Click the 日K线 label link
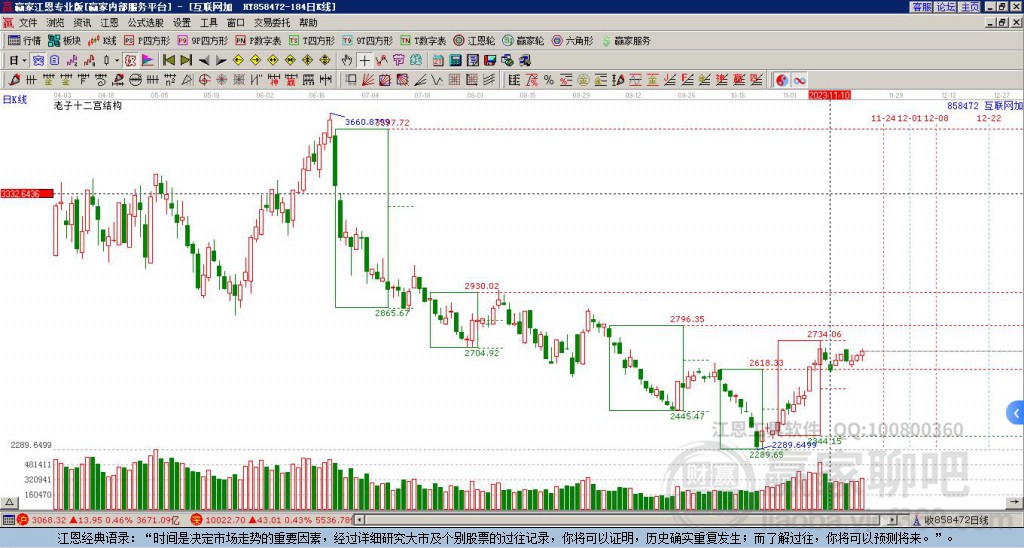The image size is (1024, 548). [x=14, y=100]
